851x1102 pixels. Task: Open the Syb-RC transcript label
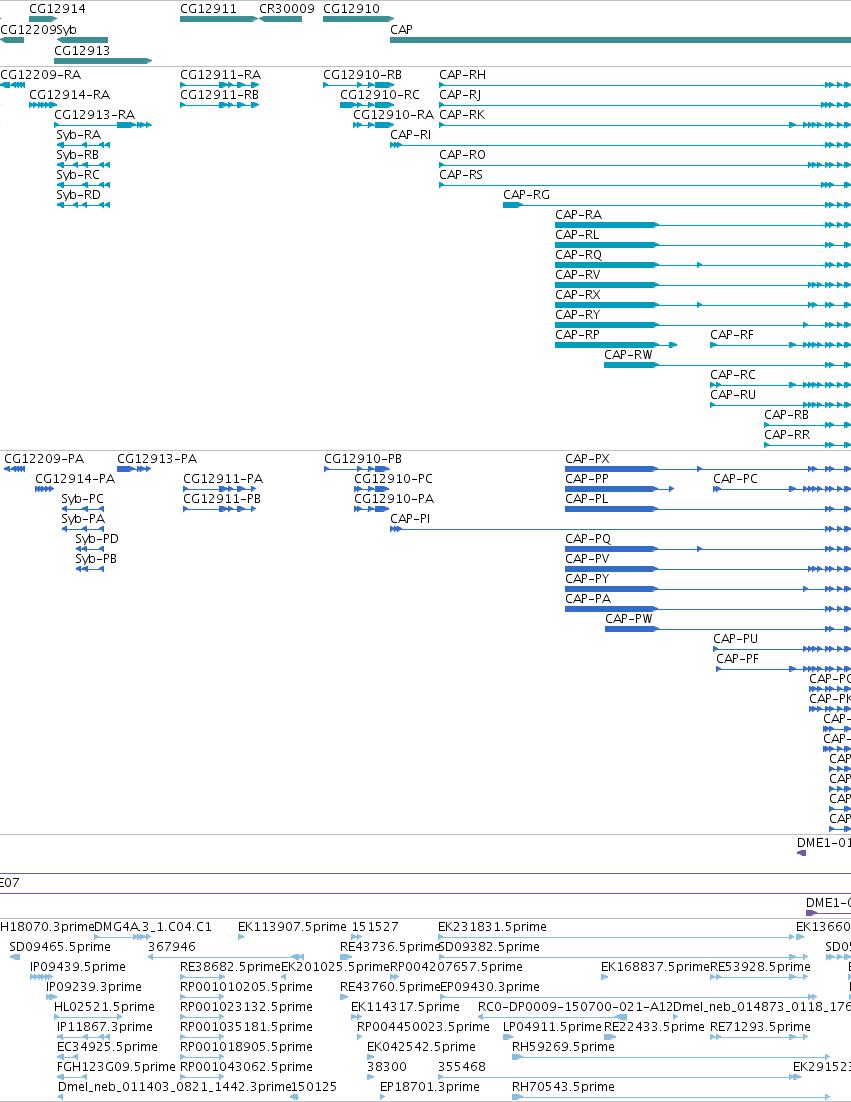tap(78, 174)
